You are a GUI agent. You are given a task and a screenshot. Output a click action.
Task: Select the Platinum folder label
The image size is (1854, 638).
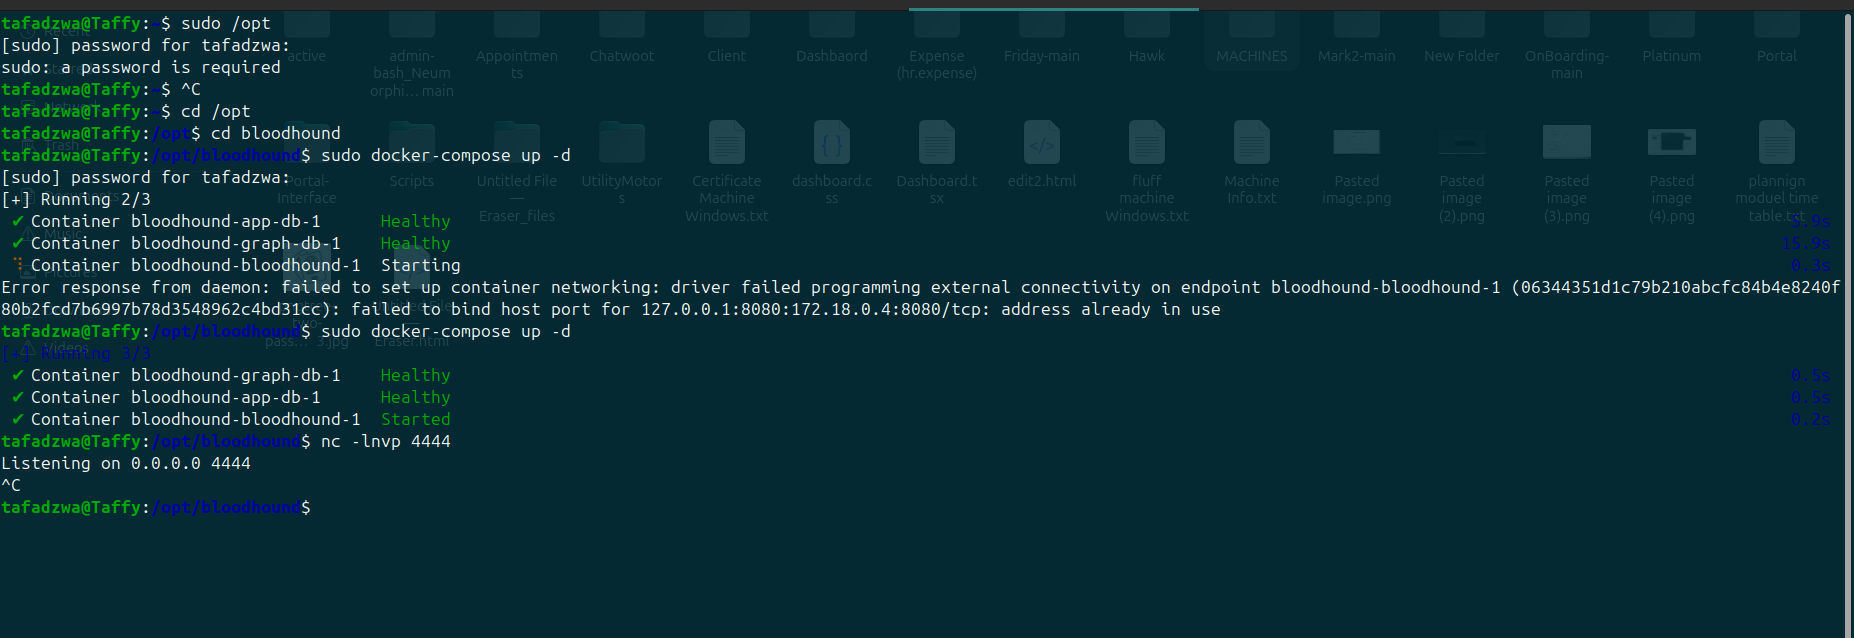click(x=1672, y=56)
